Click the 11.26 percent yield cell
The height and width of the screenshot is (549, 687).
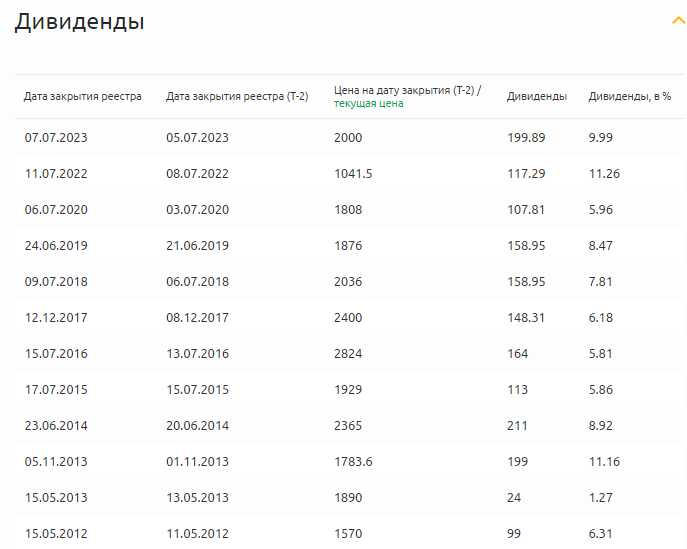(x=604, y=173)
